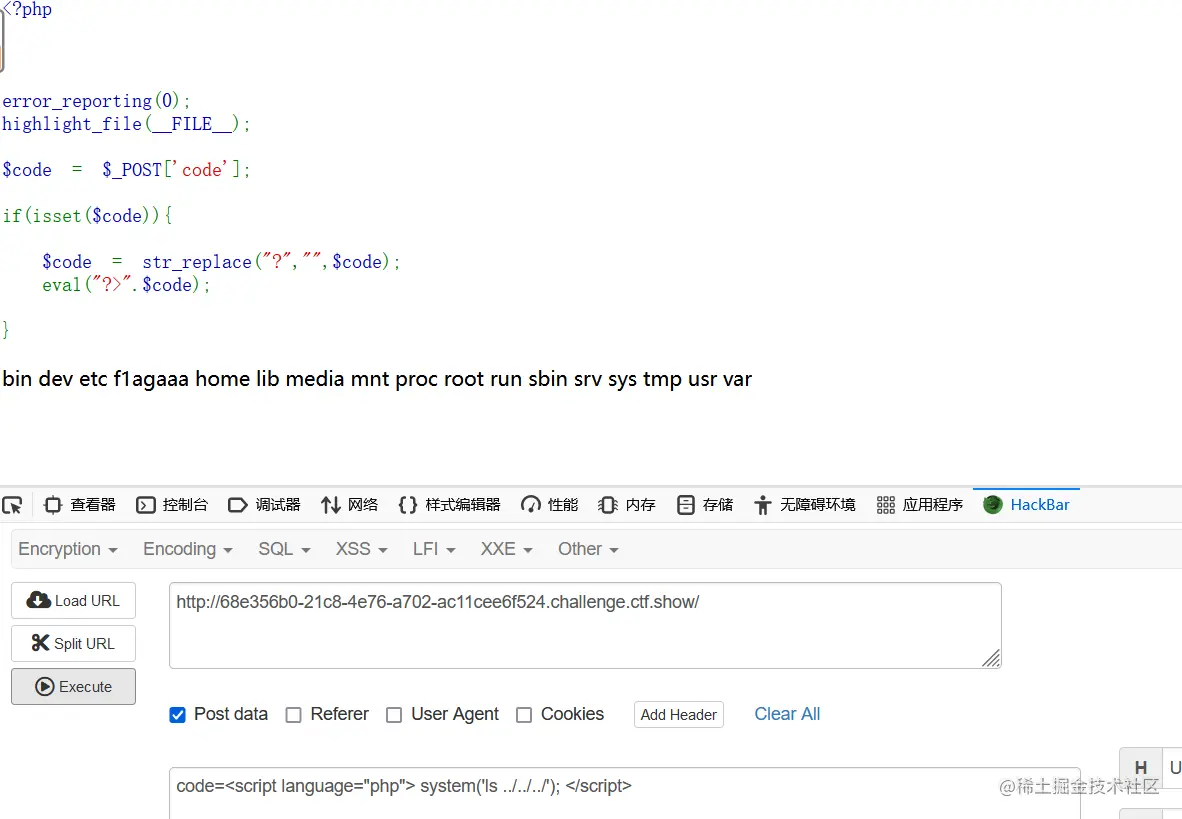Expand the XSS dropdown menu
1182x819 pixels.
tap(362, 549)
